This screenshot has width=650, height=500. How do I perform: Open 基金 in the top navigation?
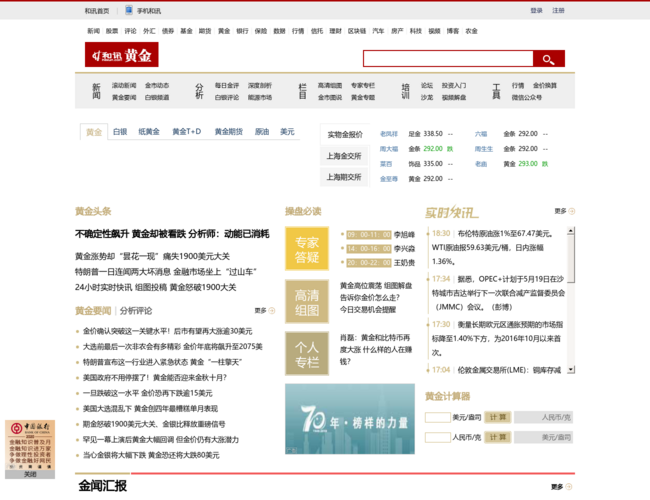187,31
